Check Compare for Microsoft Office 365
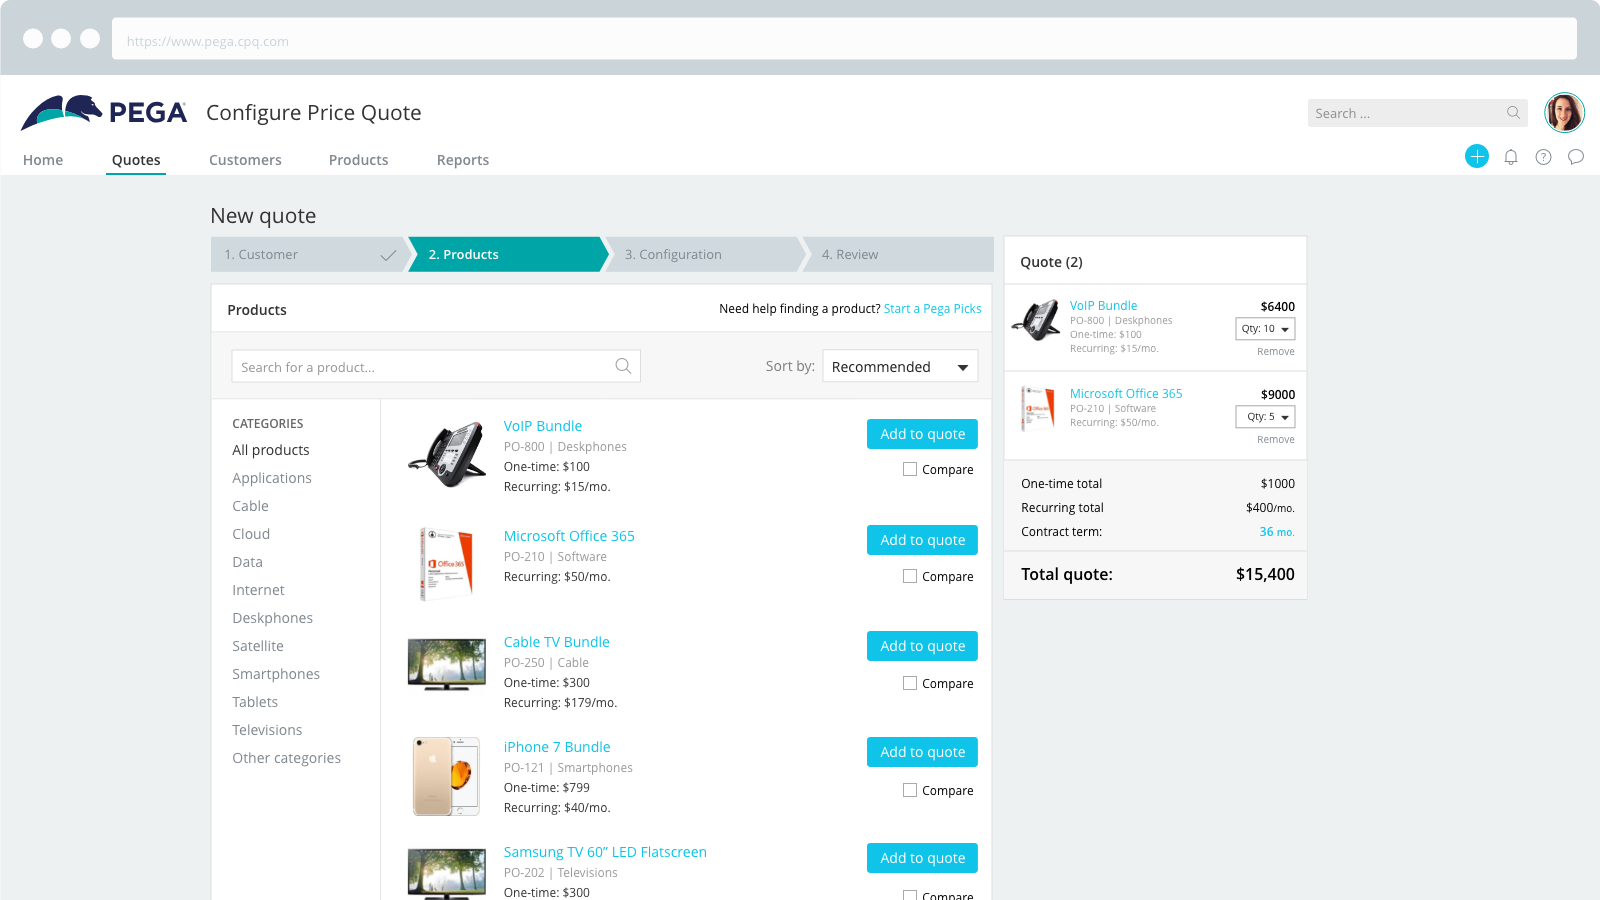Image resolution: width=1600 pixels, height=900 pixels. point(910,576)
